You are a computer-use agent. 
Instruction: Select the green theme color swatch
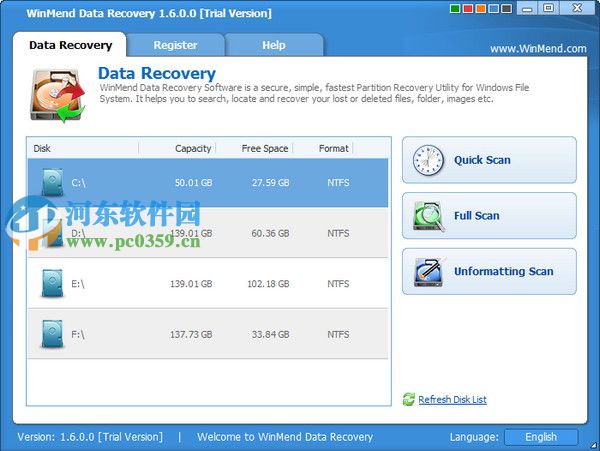(455, 8)
